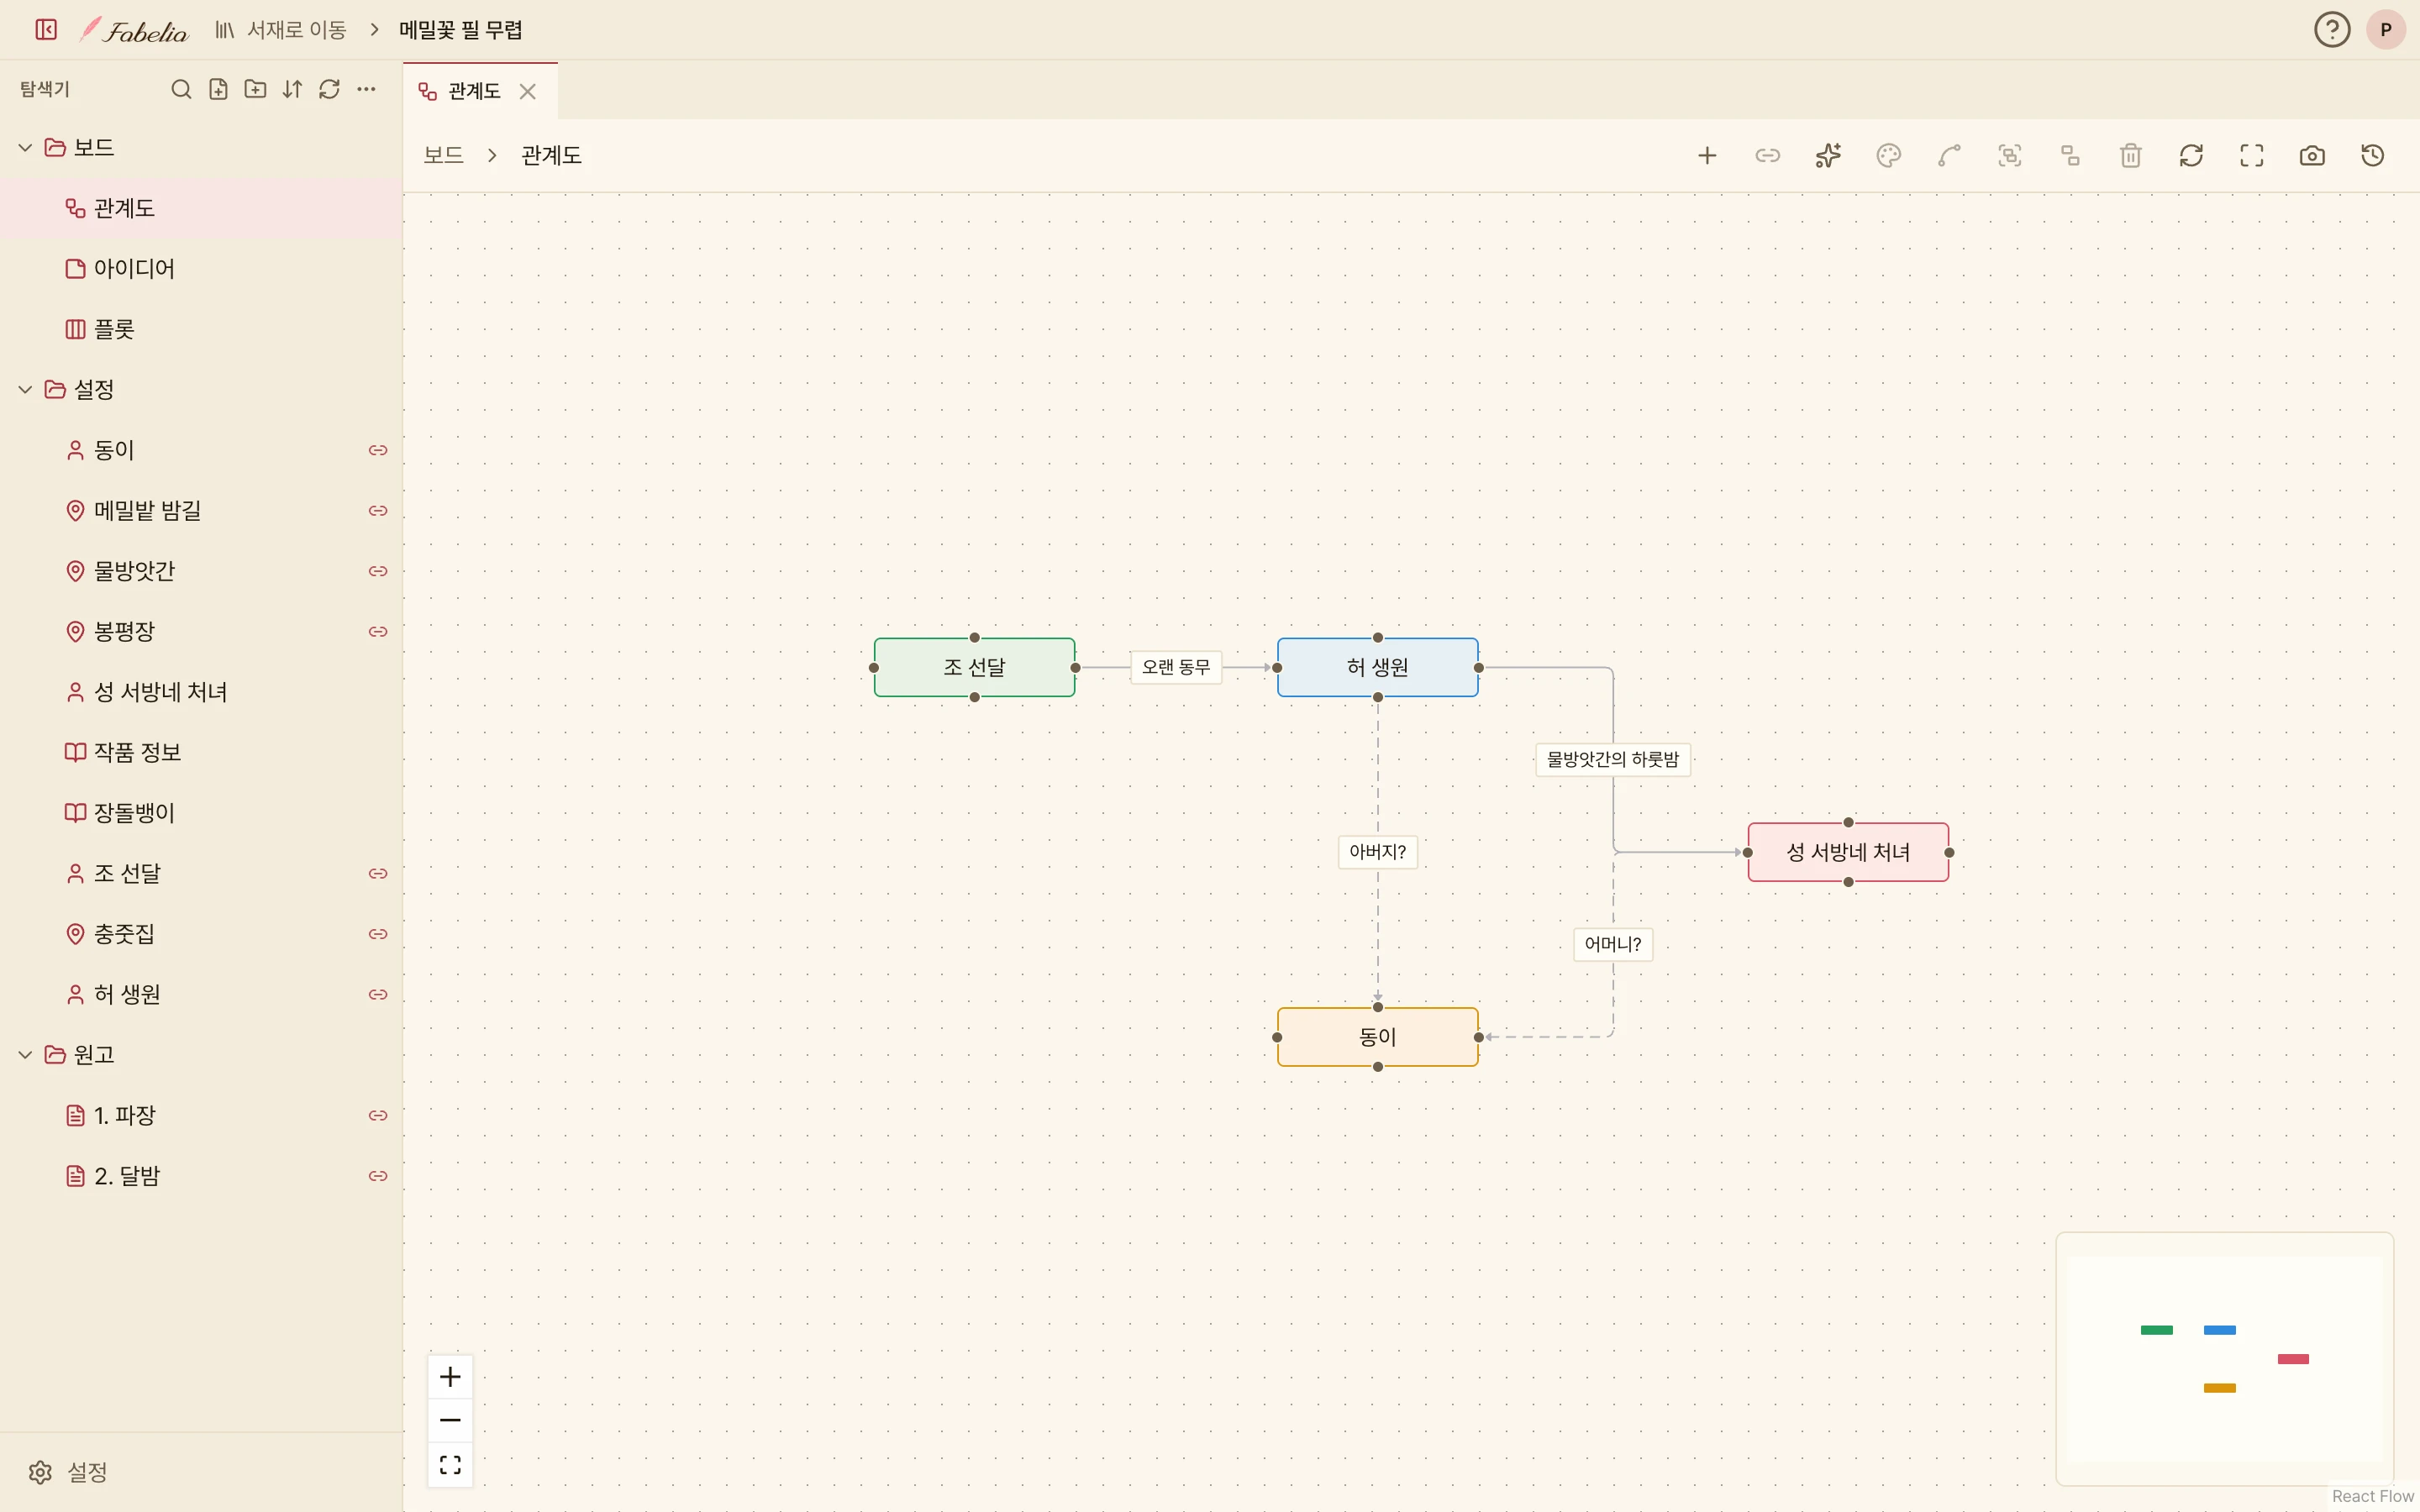Open explorer more options menu

click(x=366, y=89)
